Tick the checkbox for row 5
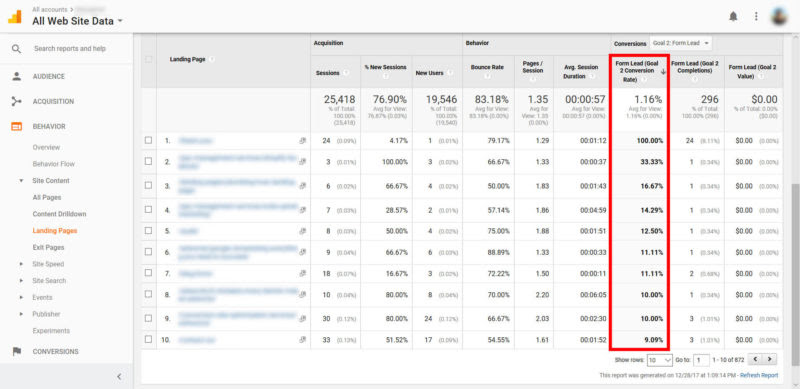 148,230
